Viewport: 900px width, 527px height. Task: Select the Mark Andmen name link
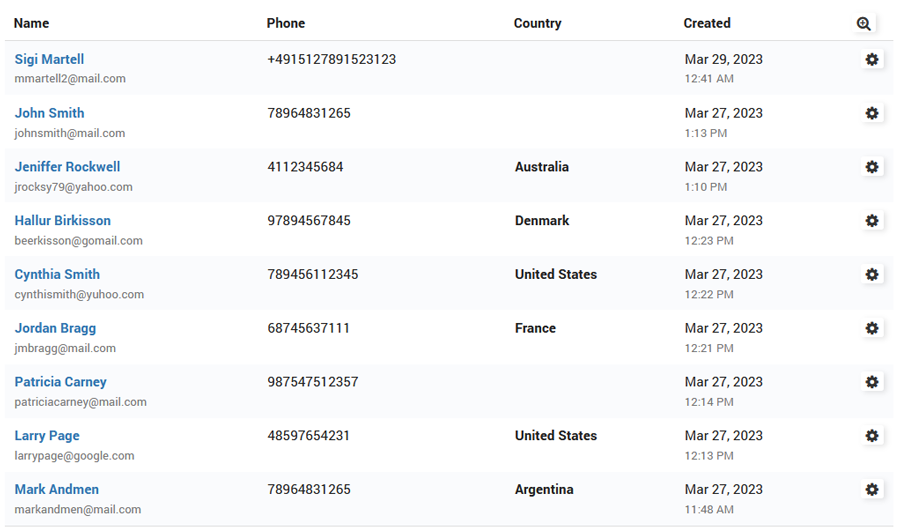point(56,489)
